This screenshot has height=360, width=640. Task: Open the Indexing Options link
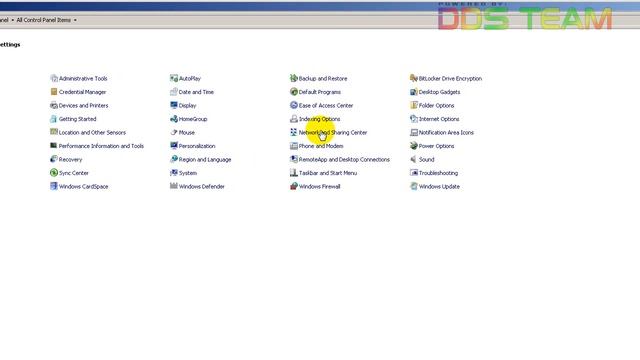click(x=319, y=119)
